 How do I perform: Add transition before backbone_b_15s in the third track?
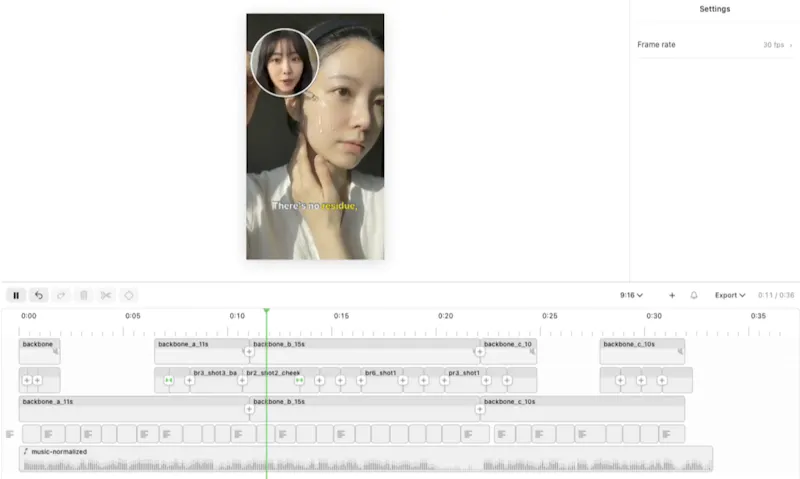[x=249, y=409]
